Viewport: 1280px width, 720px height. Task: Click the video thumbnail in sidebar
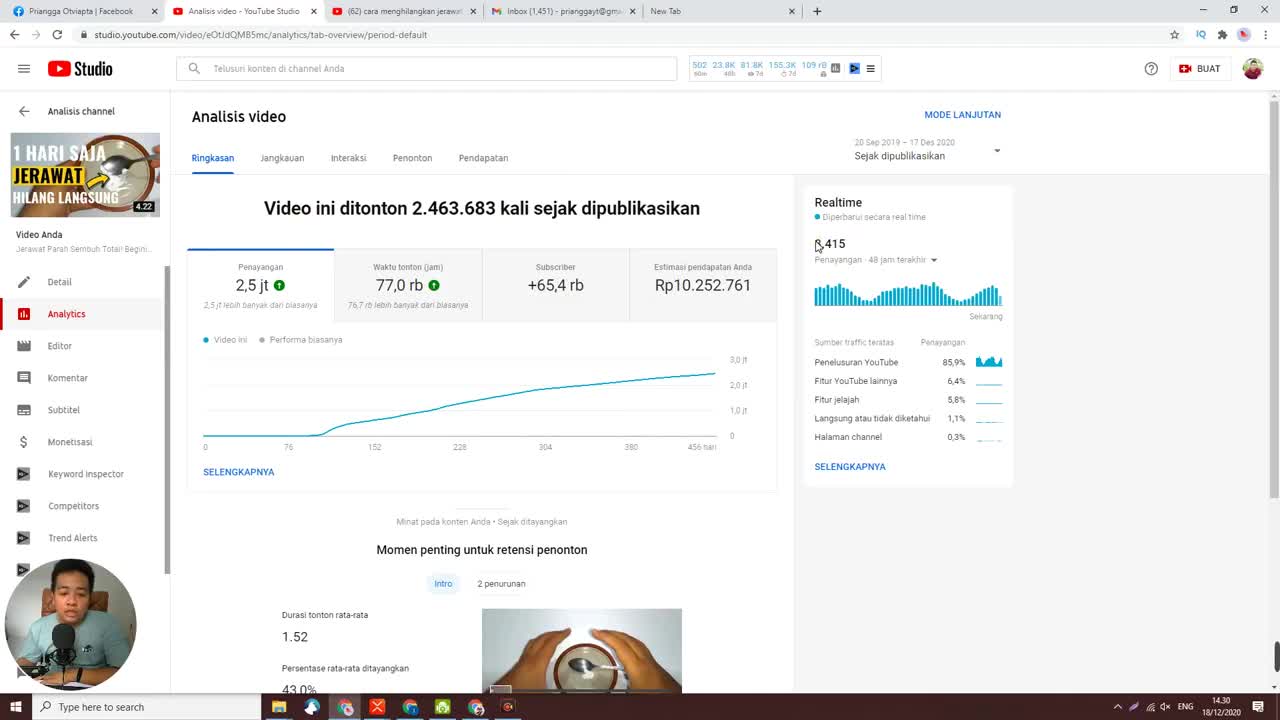click(85, 175)
